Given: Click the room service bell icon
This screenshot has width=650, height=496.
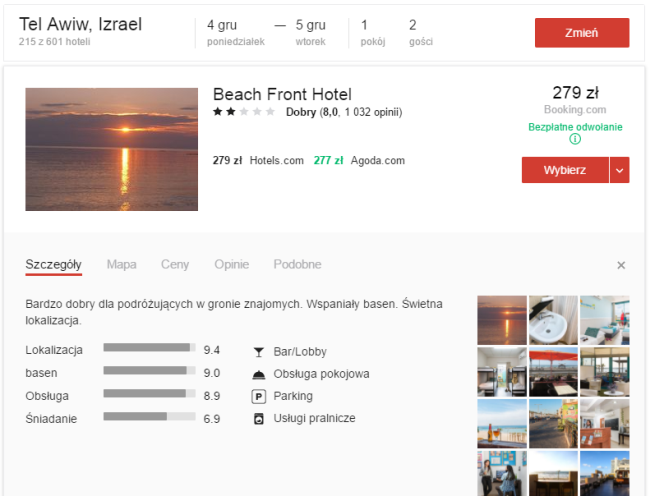Looking at the screenshot, I should (259, 374).
